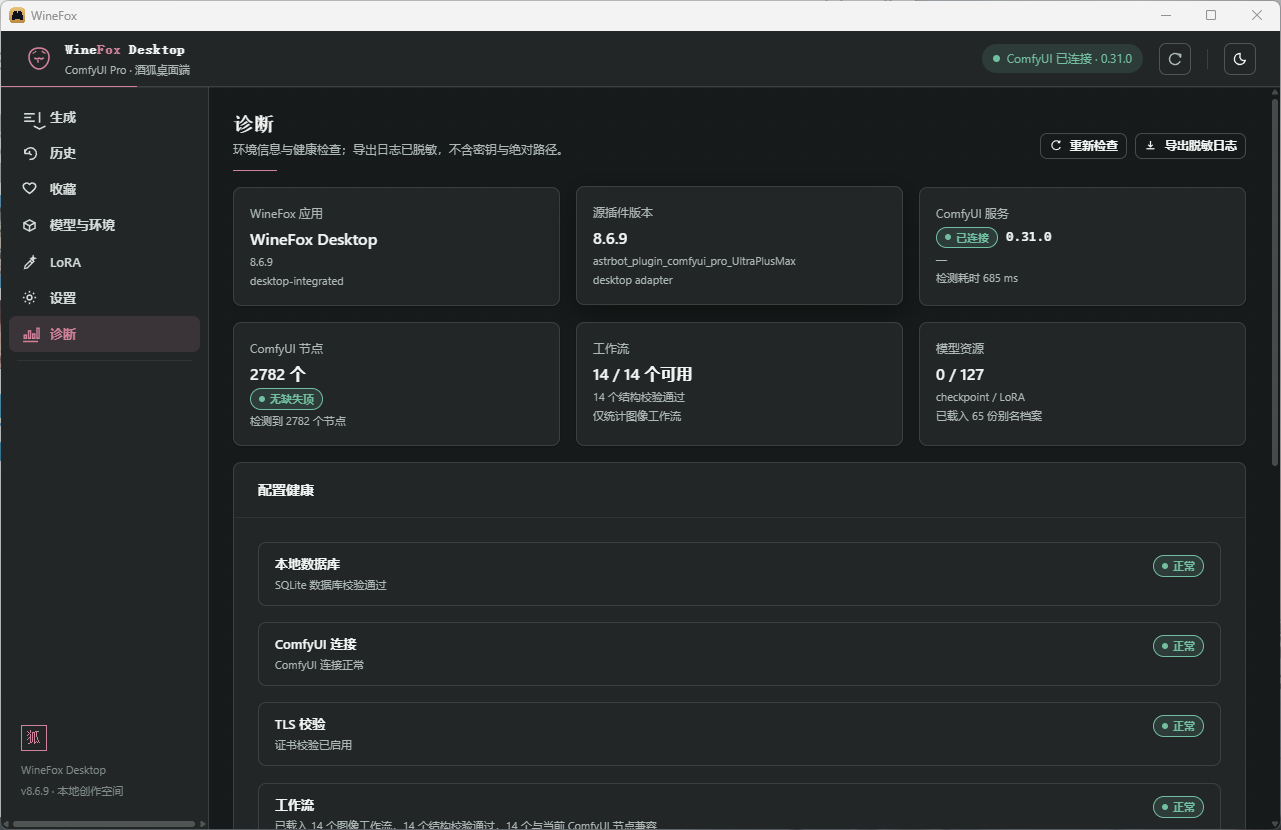
Task: Click the 正常 badge for 本地数据库
Action: click(x=1178, y=566)
